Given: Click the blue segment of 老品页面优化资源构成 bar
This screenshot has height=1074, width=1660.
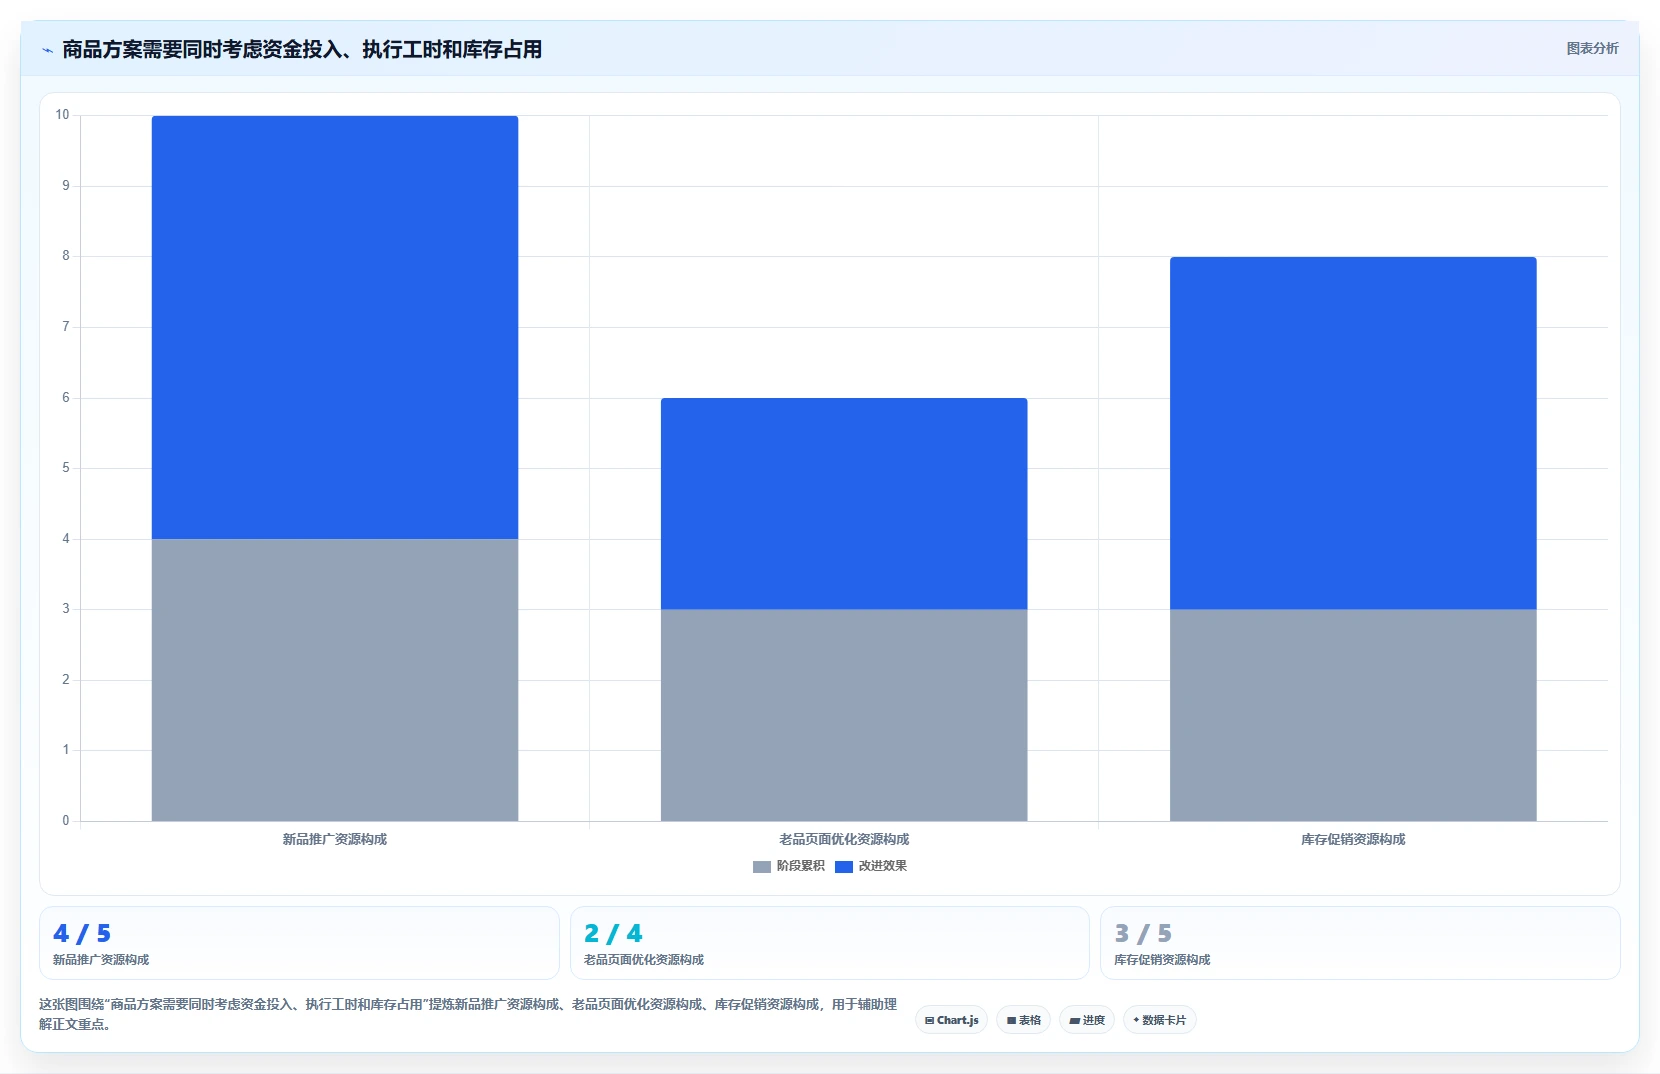Looking at the screenshot, I should [844, 503].
